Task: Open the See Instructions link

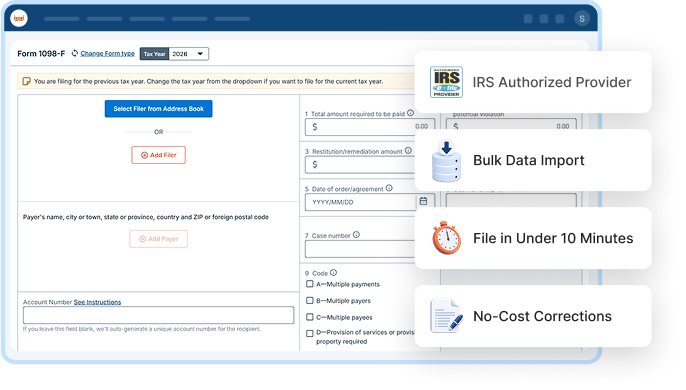Action: pos(97,302)
